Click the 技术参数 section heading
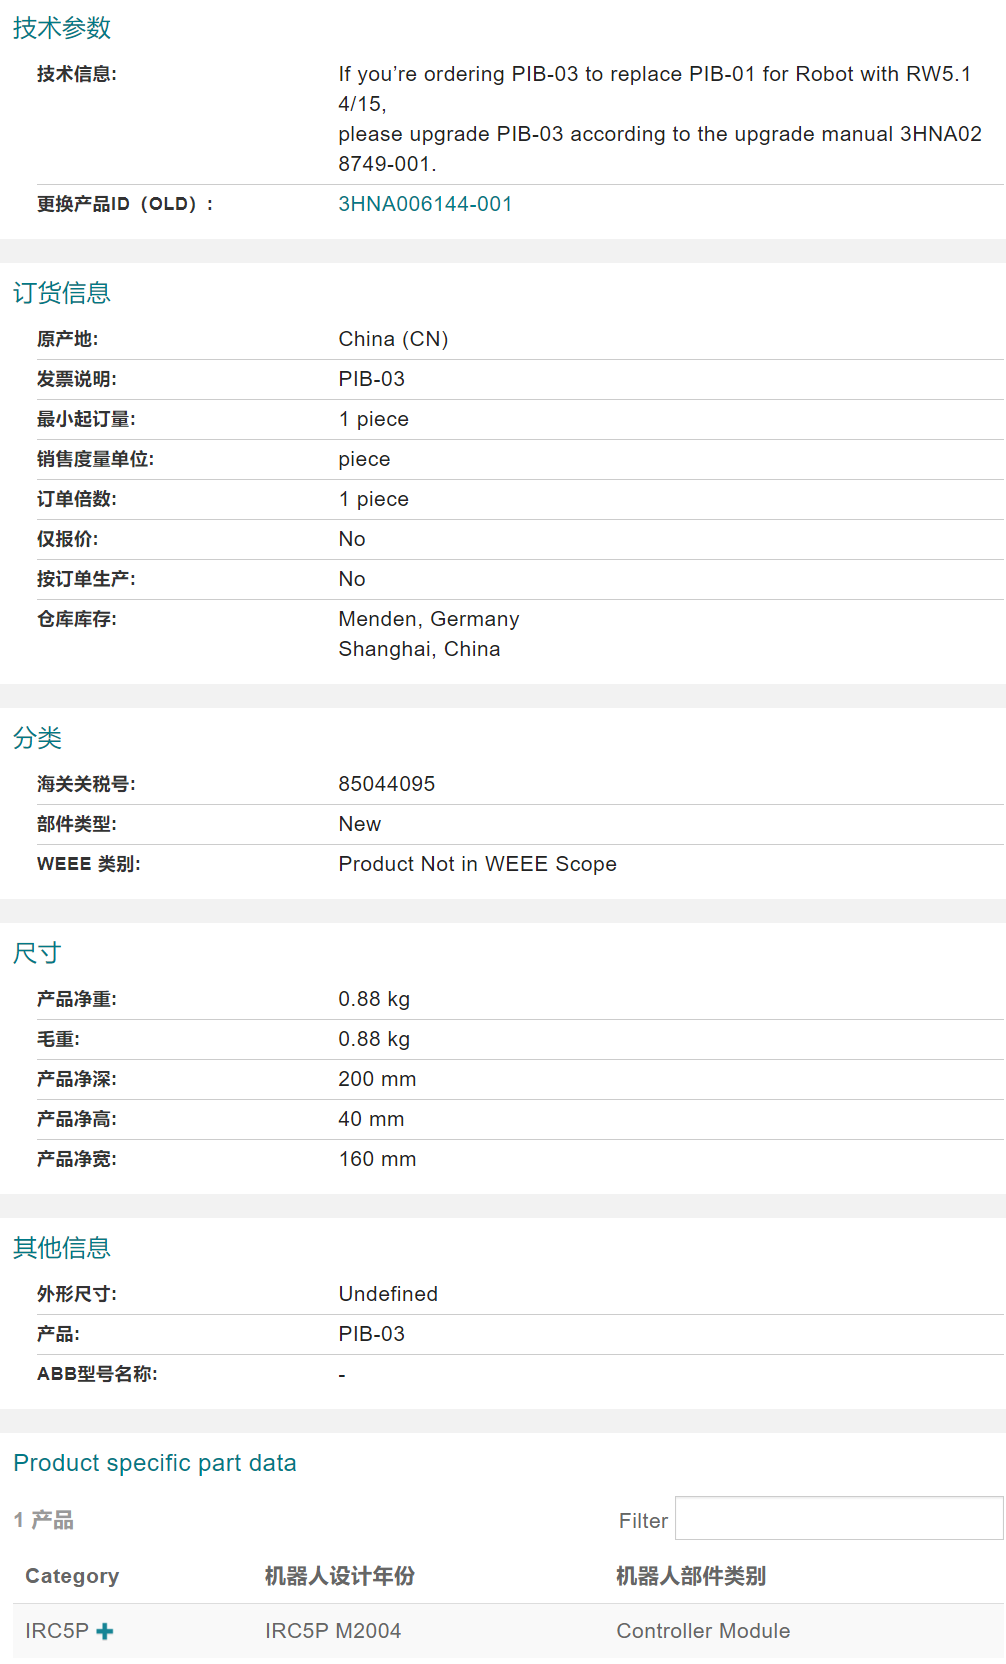 [x=62, y=28]
